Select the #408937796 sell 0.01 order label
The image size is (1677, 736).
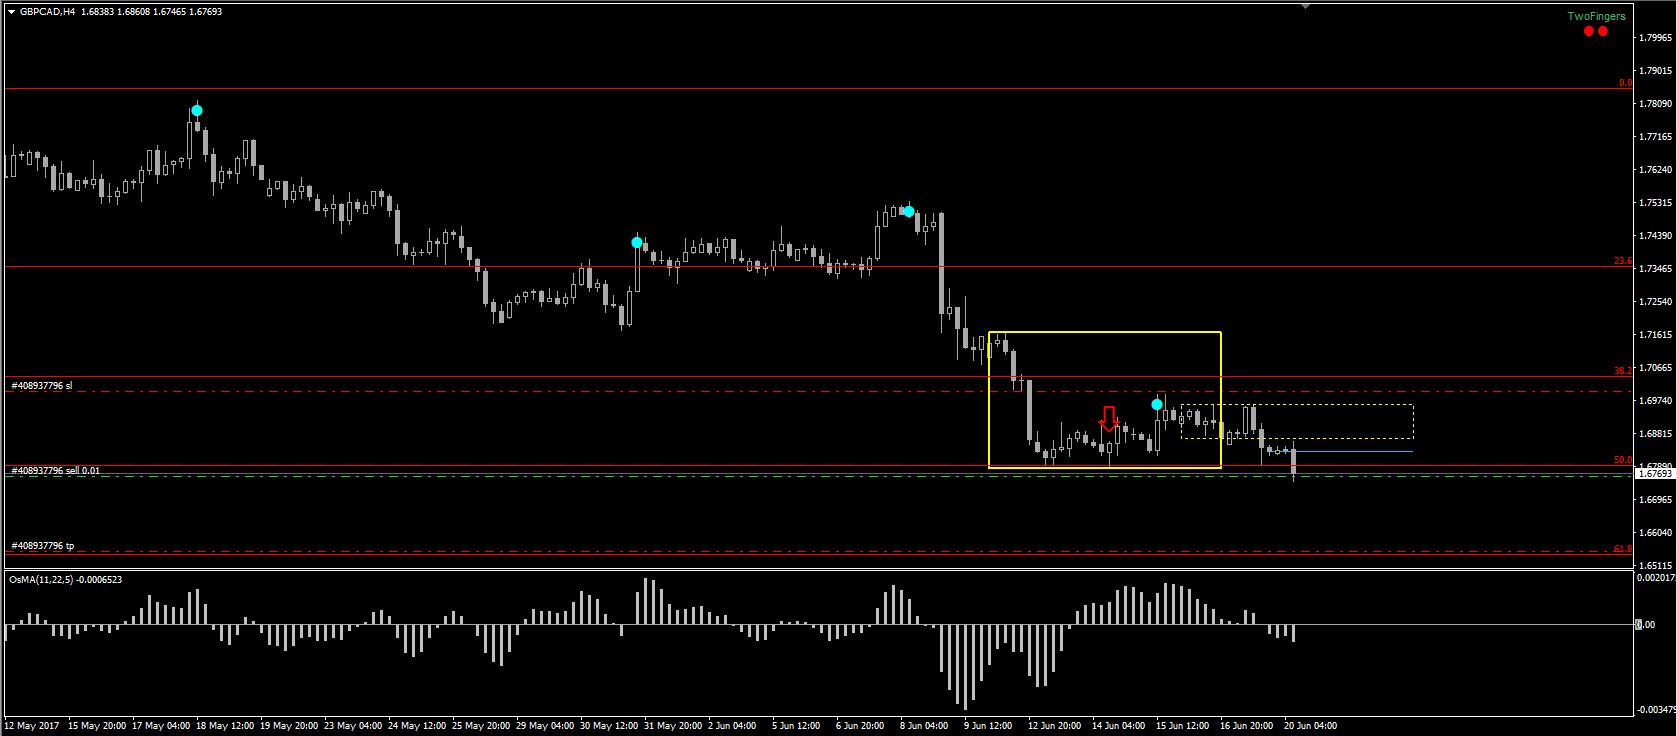[56, 469]
